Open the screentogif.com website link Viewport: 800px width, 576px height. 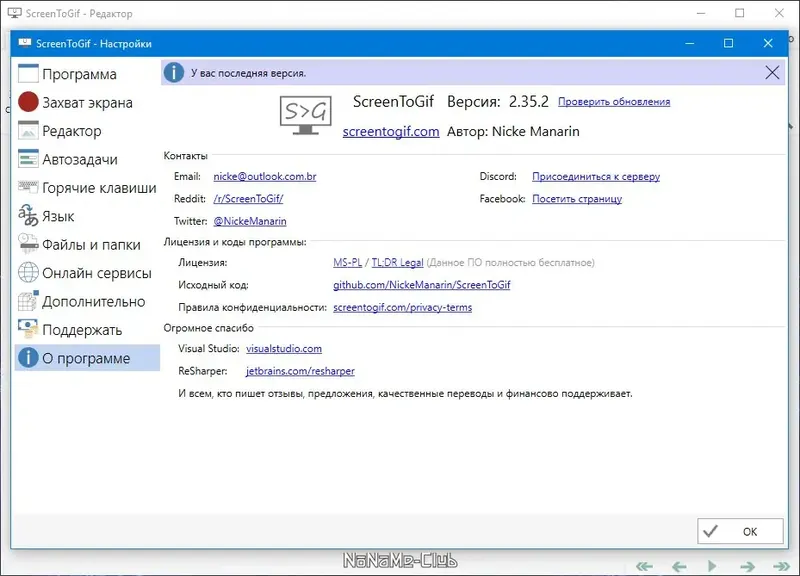coord(391,131)
